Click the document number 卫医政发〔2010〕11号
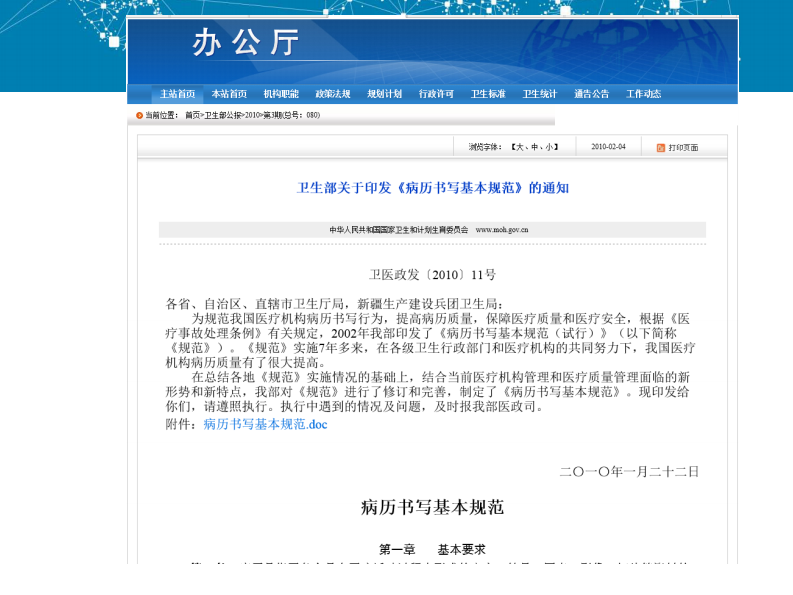793x595 pixels. click(x=432, y=275)
